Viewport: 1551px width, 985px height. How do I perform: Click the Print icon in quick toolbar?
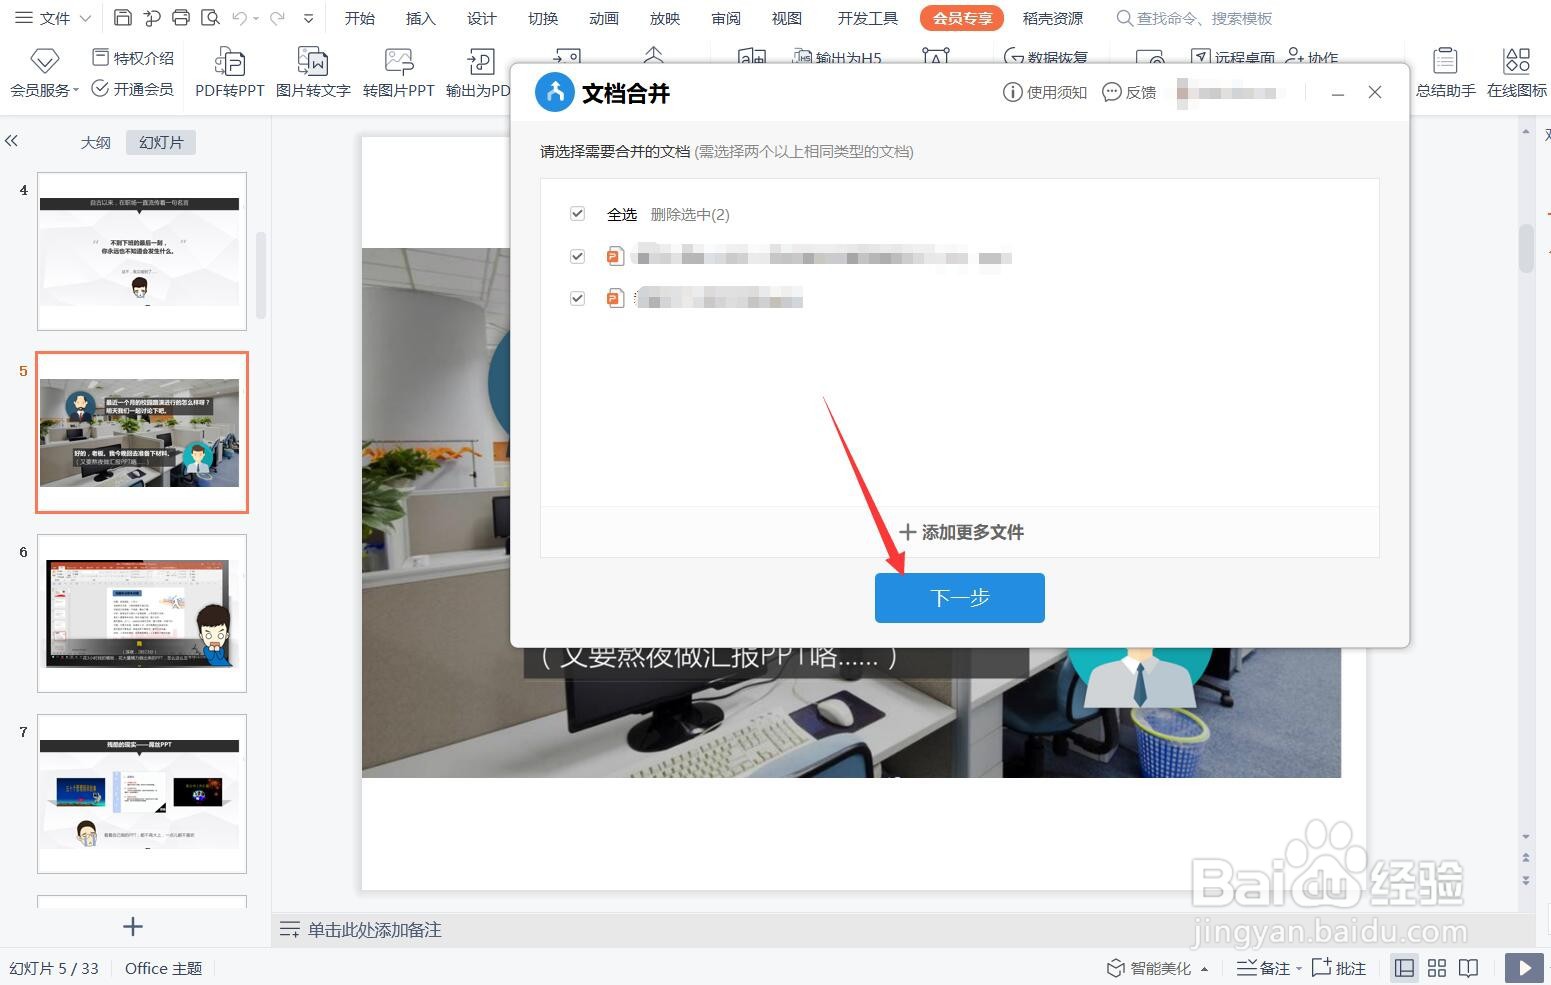click(x=181, y=18)
